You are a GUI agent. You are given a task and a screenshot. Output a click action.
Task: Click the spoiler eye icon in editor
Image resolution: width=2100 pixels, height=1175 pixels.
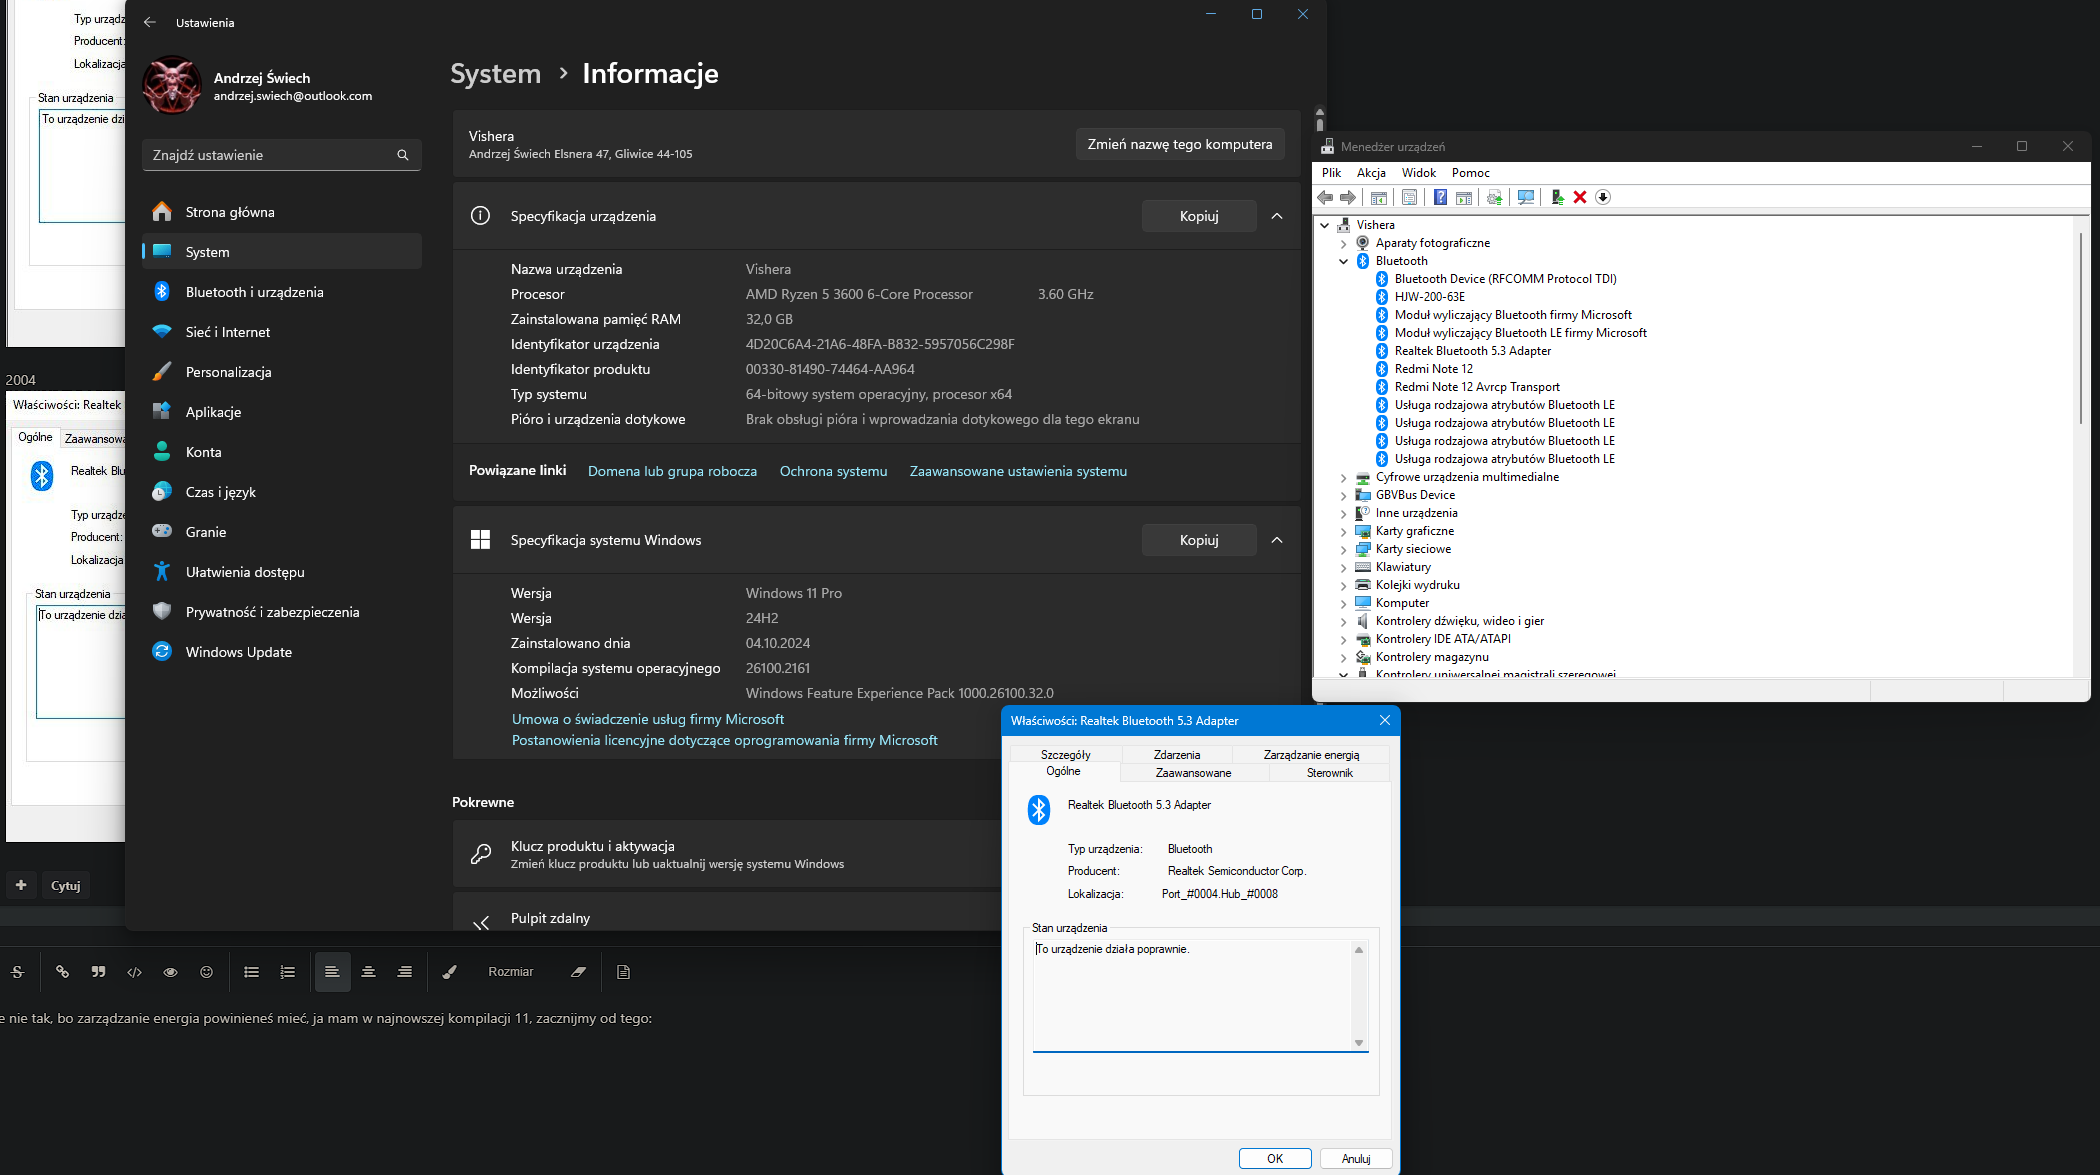click(x=170, y=971)
